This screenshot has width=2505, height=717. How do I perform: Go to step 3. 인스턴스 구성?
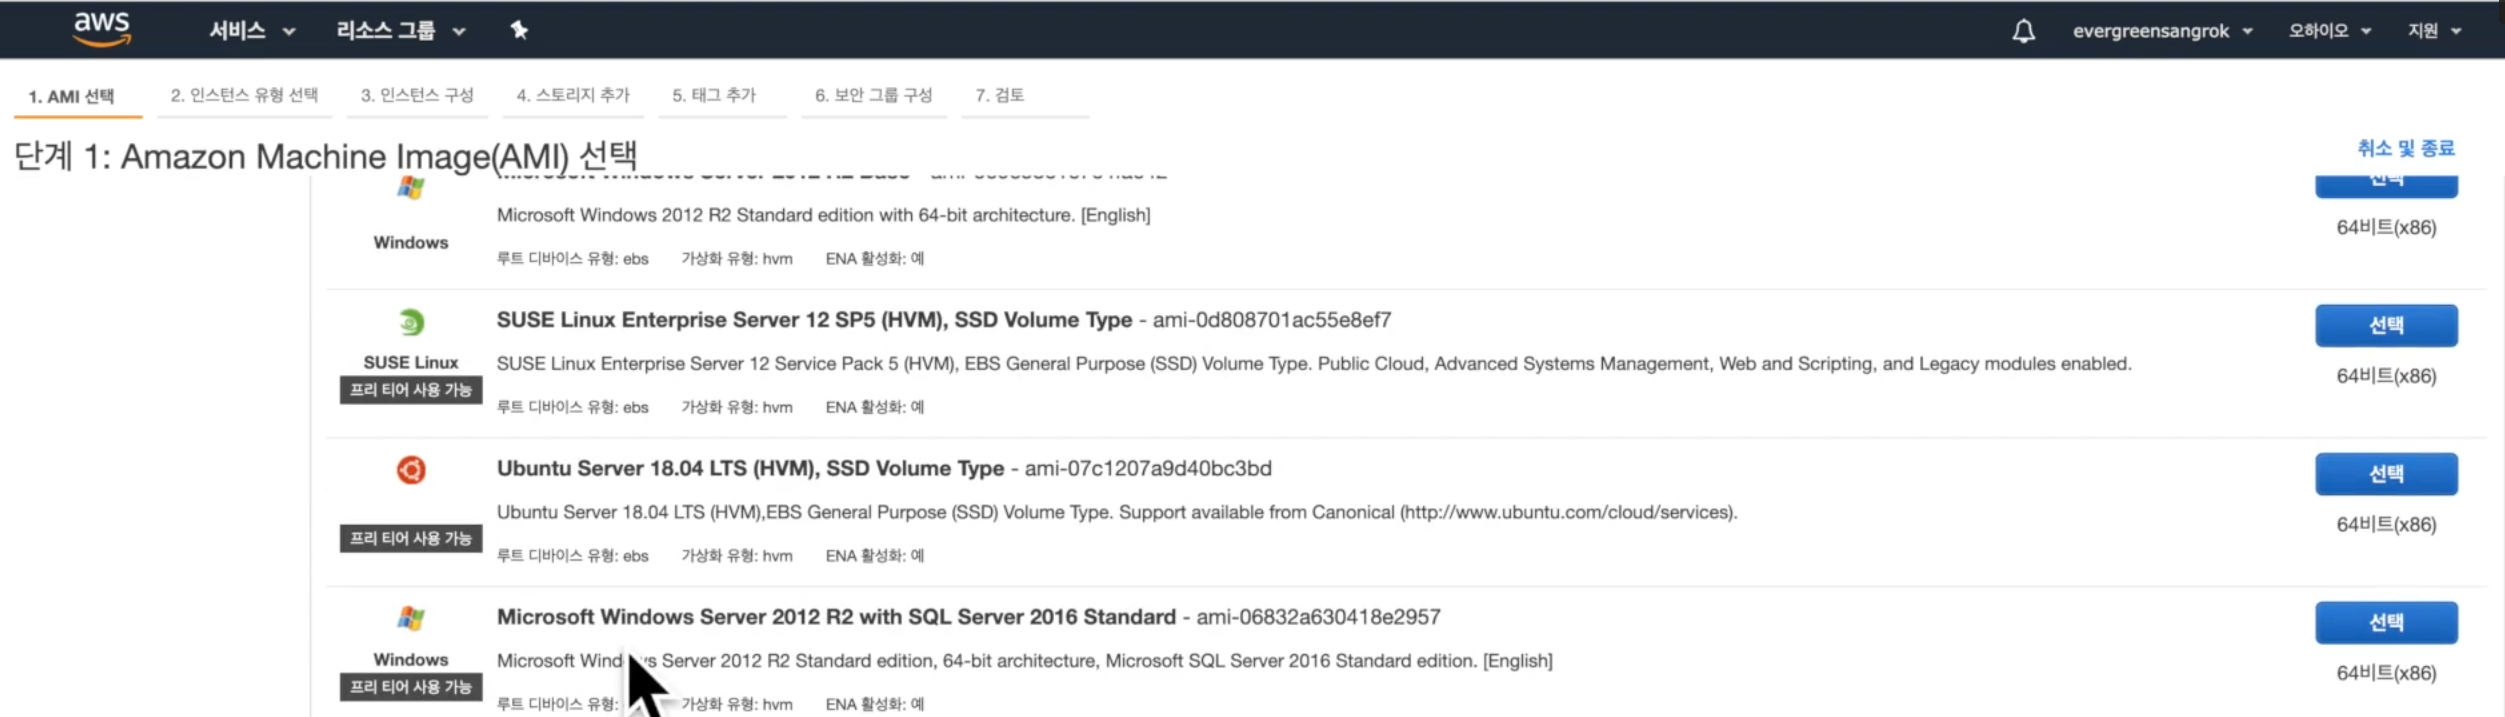click(417, 95)
